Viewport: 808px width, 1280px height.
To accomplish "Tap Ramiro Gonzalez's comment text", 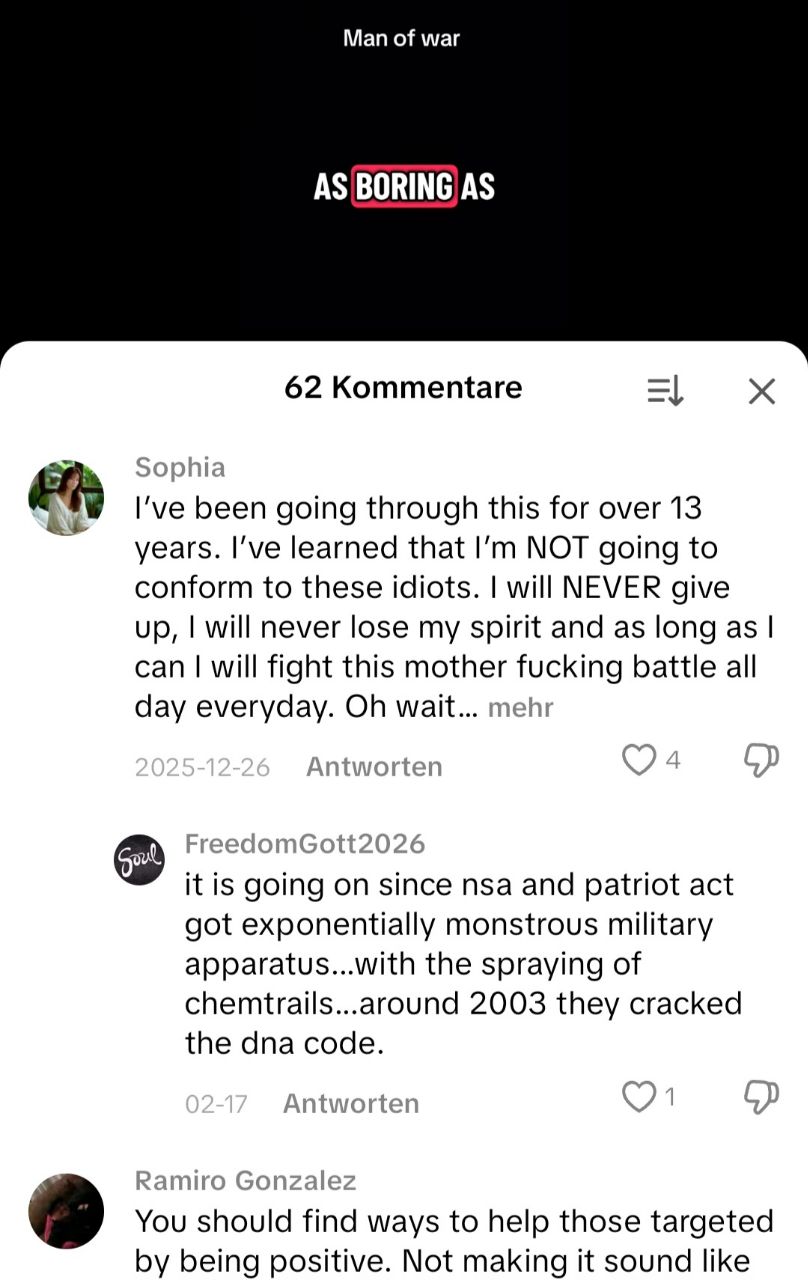I will tap(454, 1241).
